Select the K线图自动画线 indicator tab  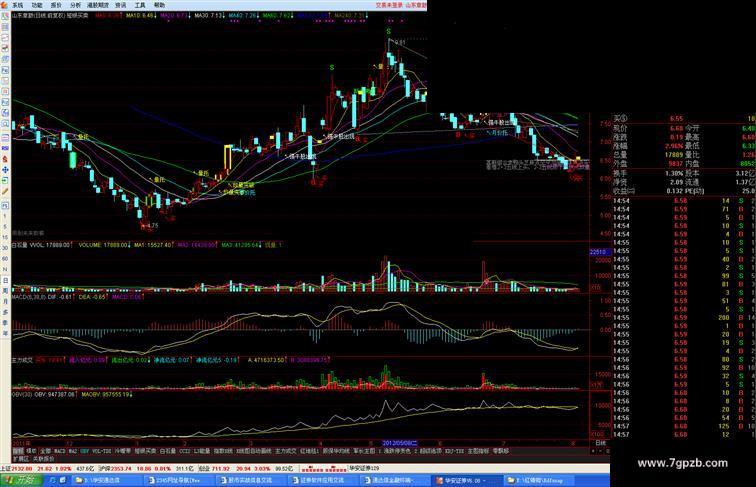pyautogui.click(x=254, y=451)
